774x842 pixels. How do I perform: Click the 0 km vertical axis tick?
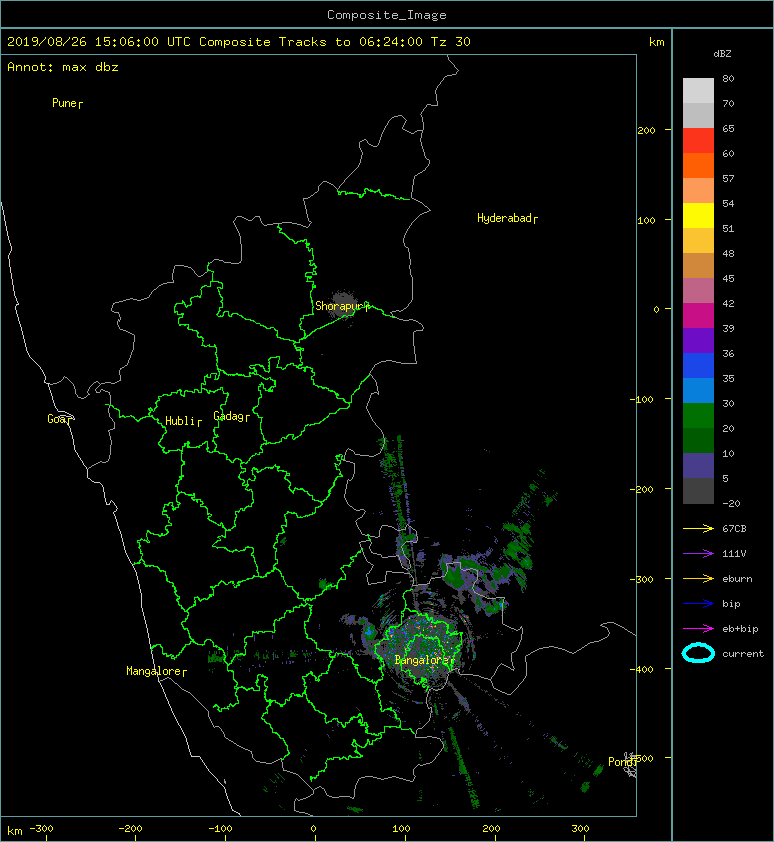(656, 309)
